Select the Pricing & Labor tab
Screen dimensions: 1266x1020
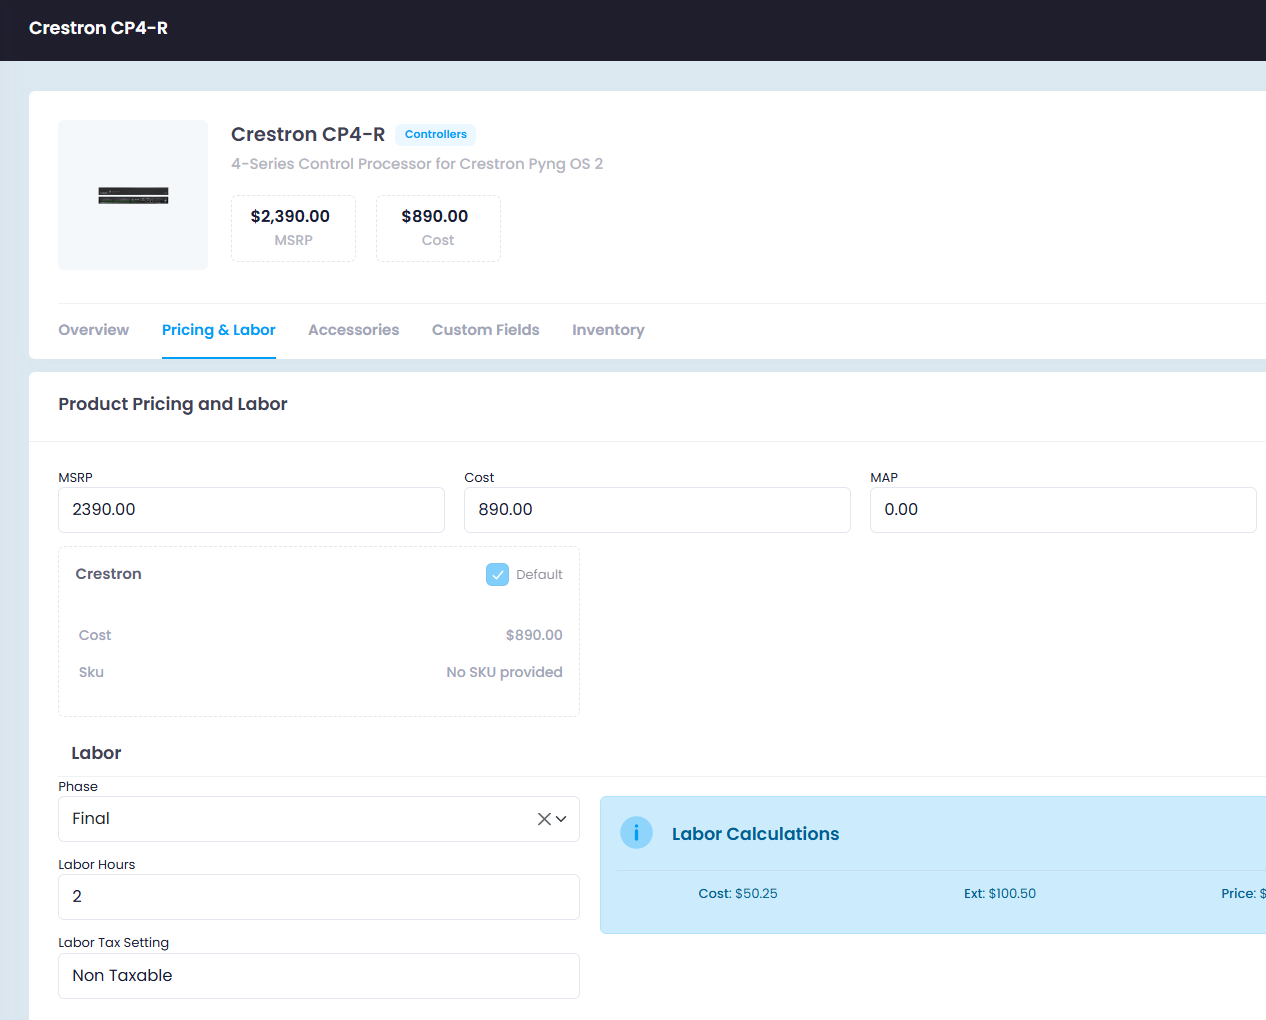(x=218, y=330)
